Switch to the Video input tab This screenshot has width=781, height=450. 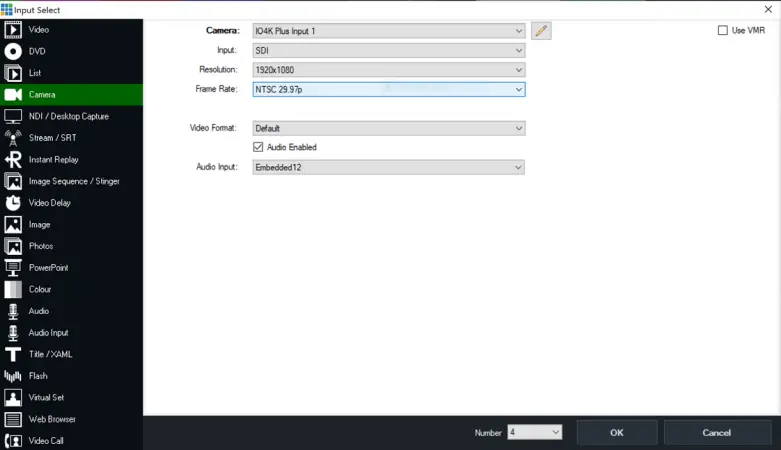point(71,30)
